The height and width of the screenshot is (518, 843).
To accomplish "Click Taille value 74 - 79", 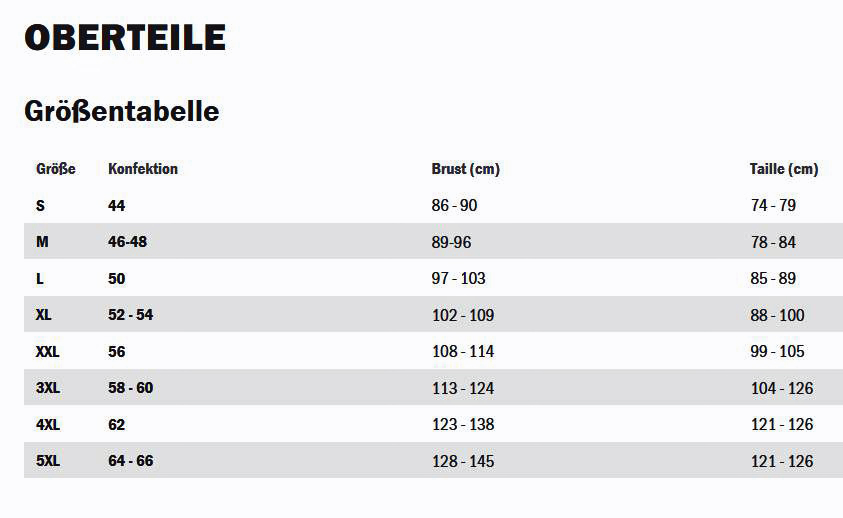I will click(773, 205).
